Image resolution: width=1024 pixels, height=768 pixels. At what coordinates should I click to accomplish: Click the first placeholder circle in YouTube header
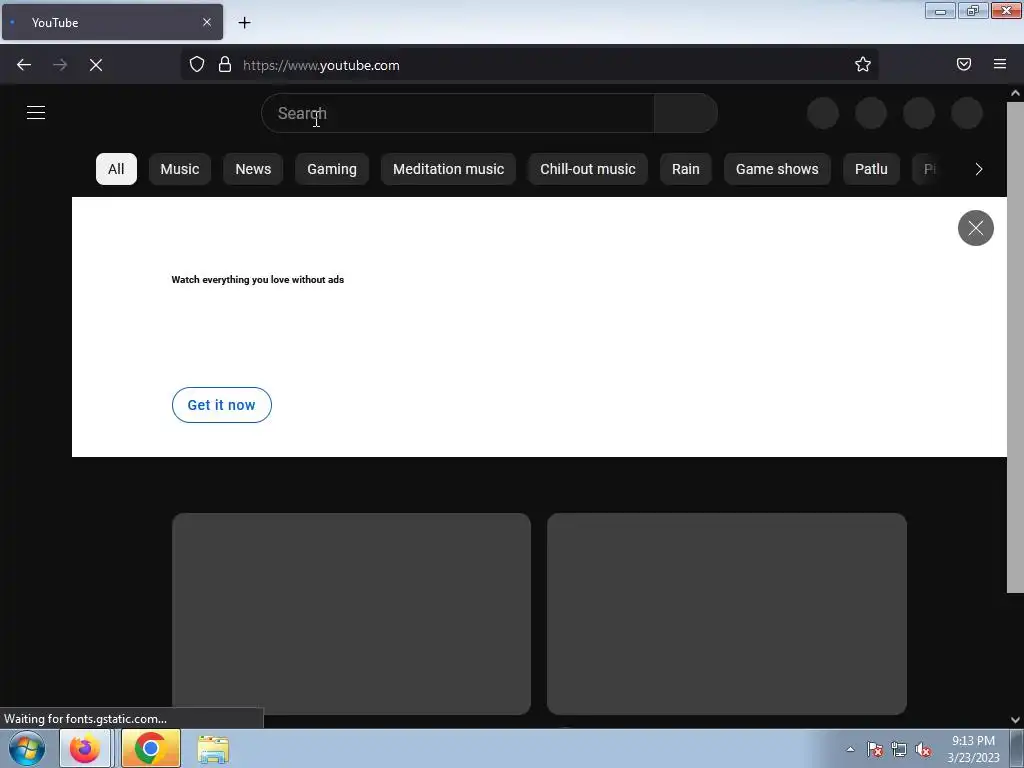pos(823,113)
